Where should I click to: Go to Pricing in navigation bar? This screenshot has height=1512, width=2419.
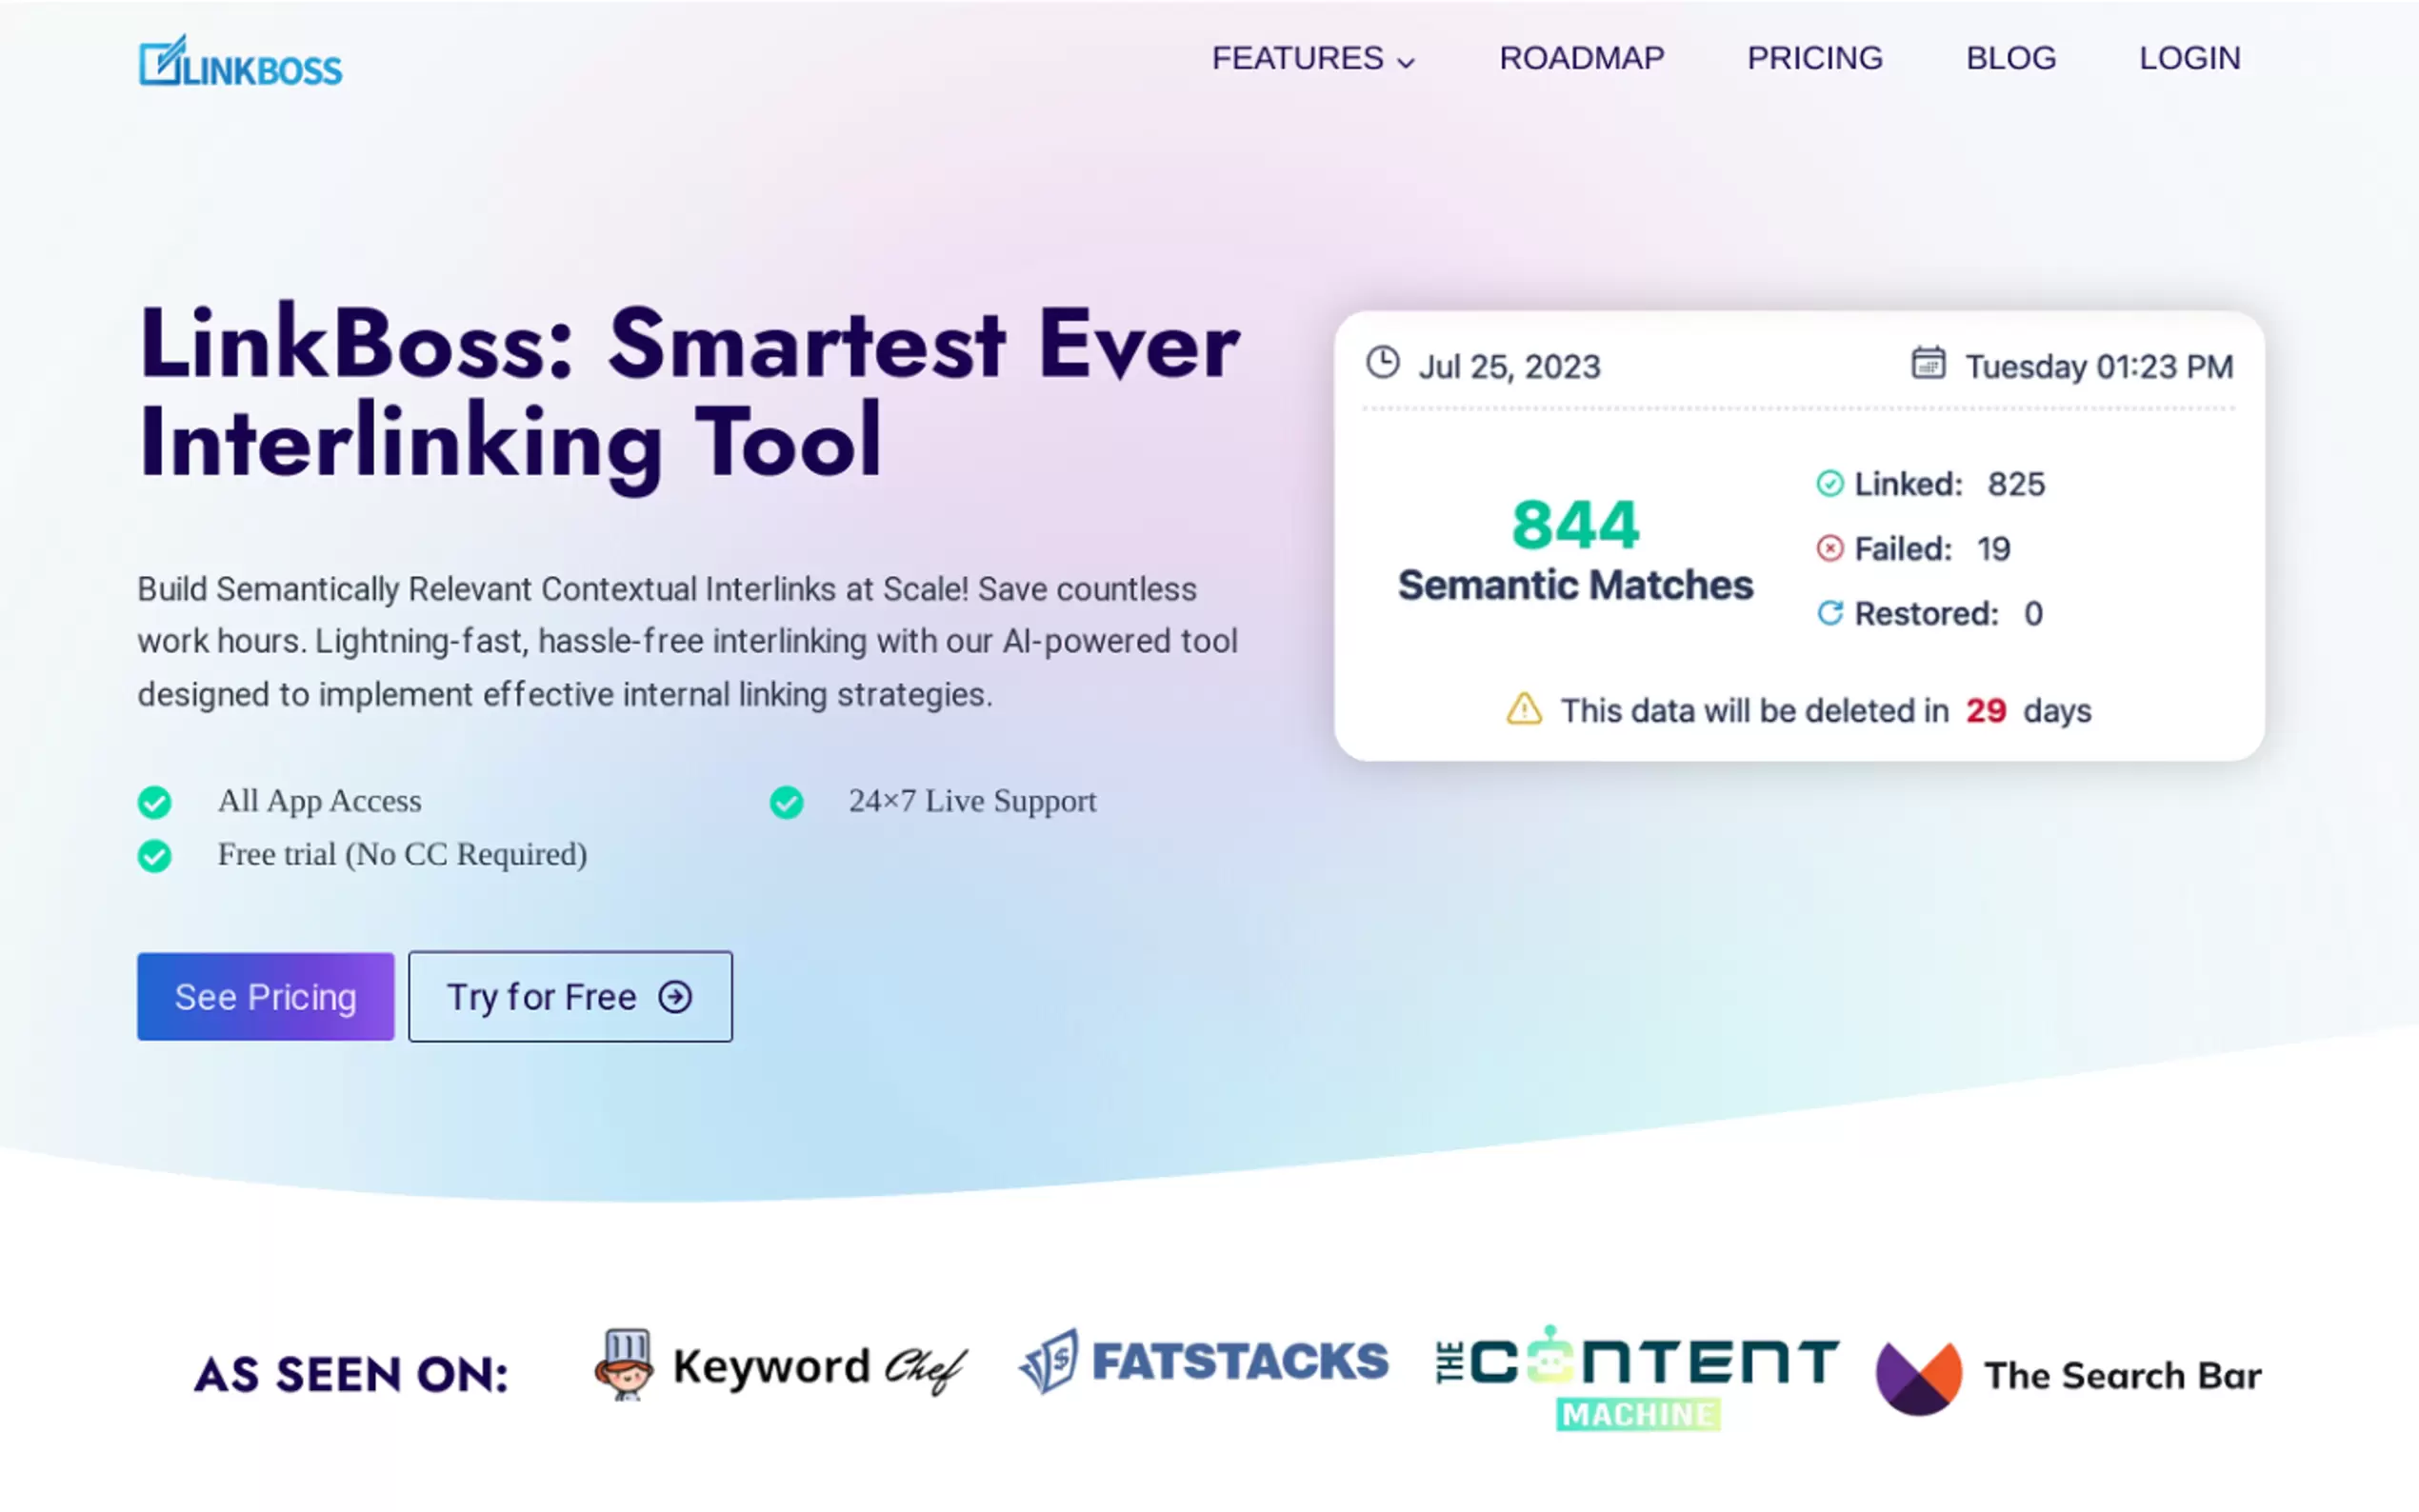click(1814, 58)
